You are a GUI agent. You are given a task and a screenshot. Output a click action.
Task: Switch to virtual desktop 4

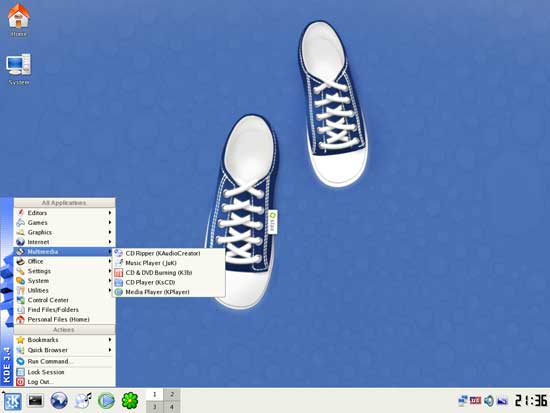[172, 407]
